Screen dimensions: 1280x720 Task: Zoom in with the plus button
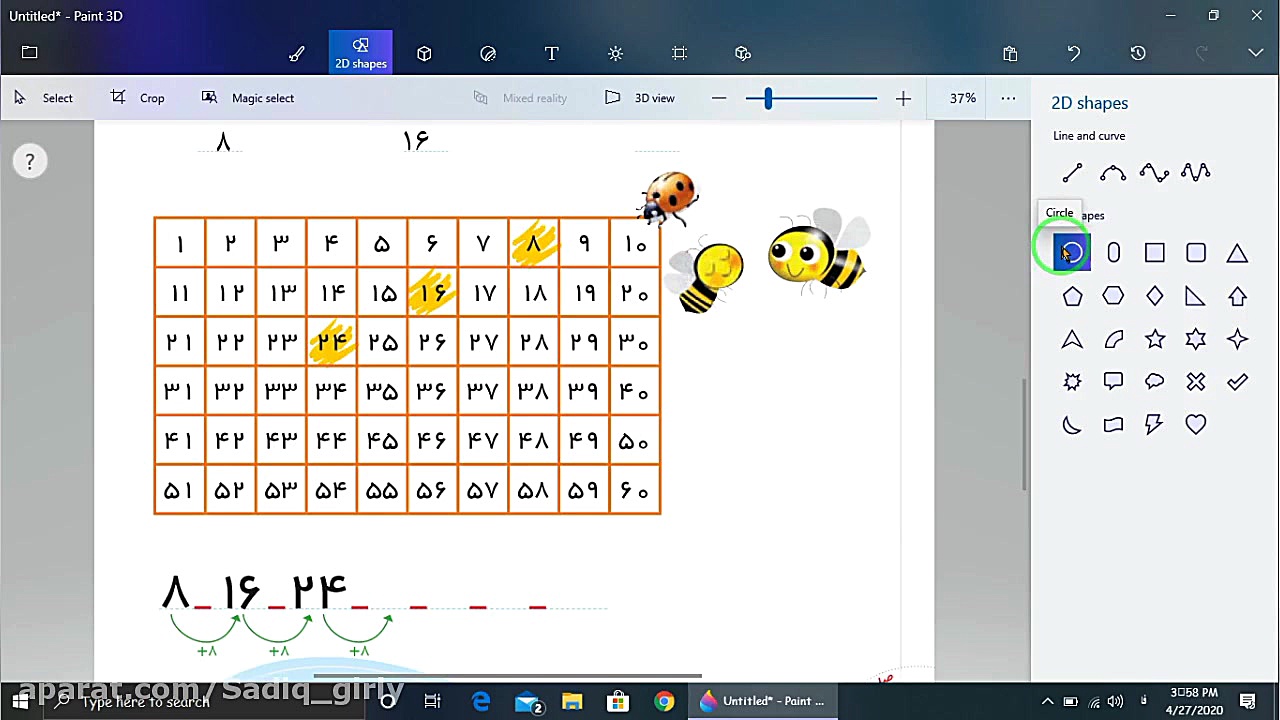tap(903, 98)
